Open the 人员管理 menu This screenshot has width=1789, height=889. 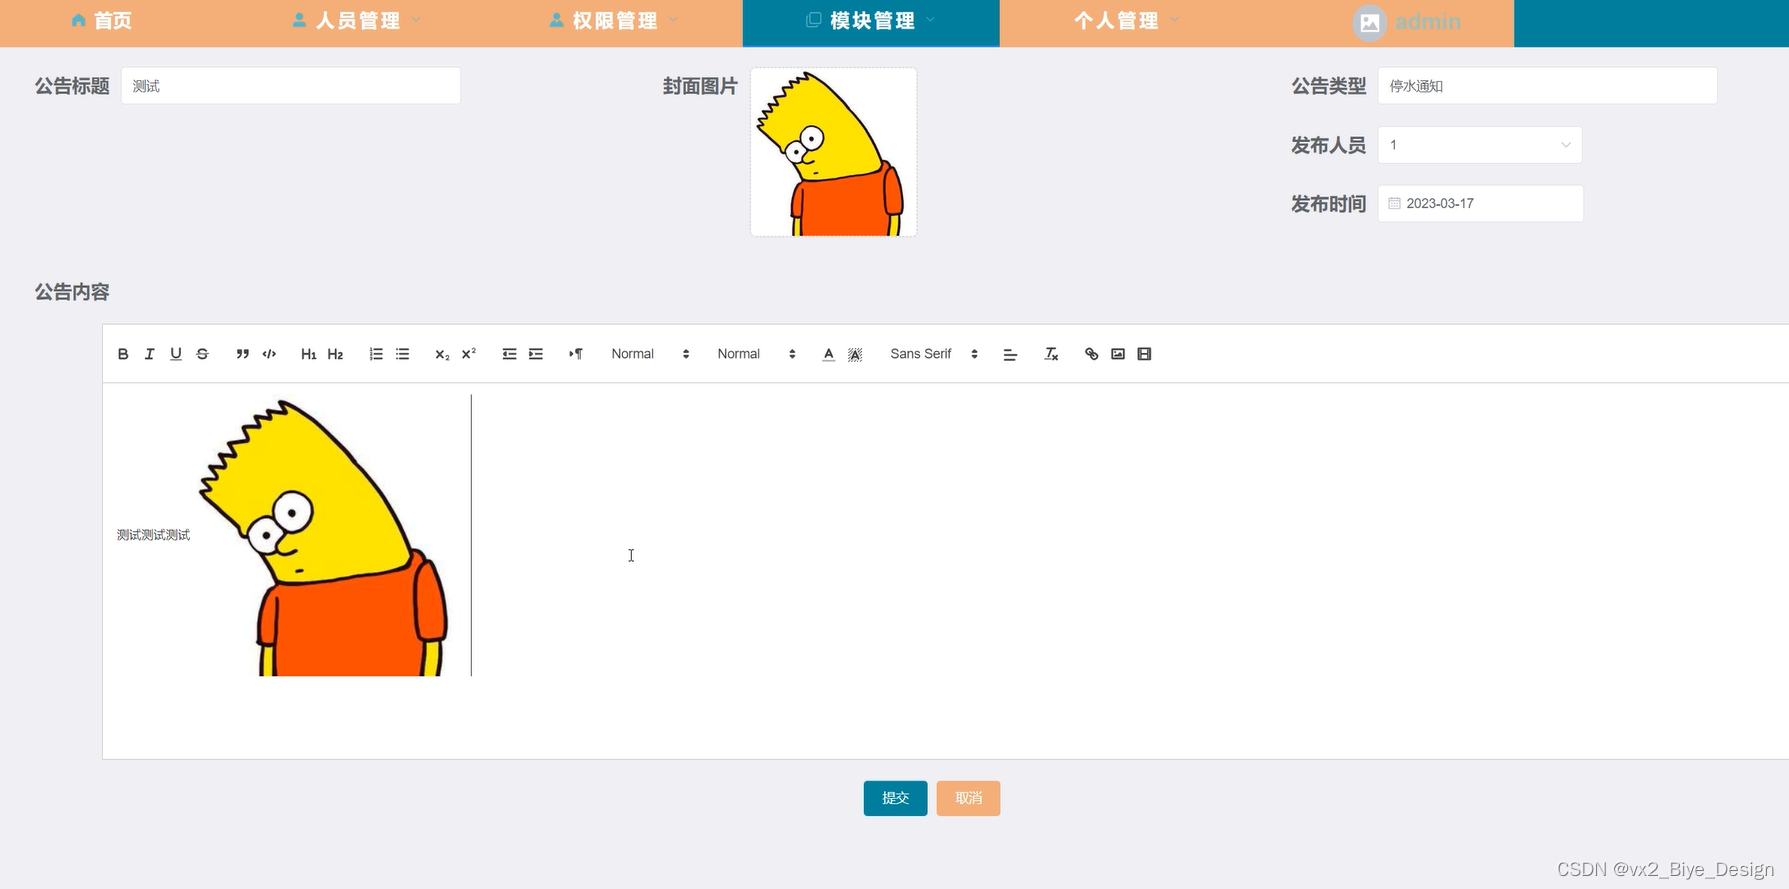357,21
